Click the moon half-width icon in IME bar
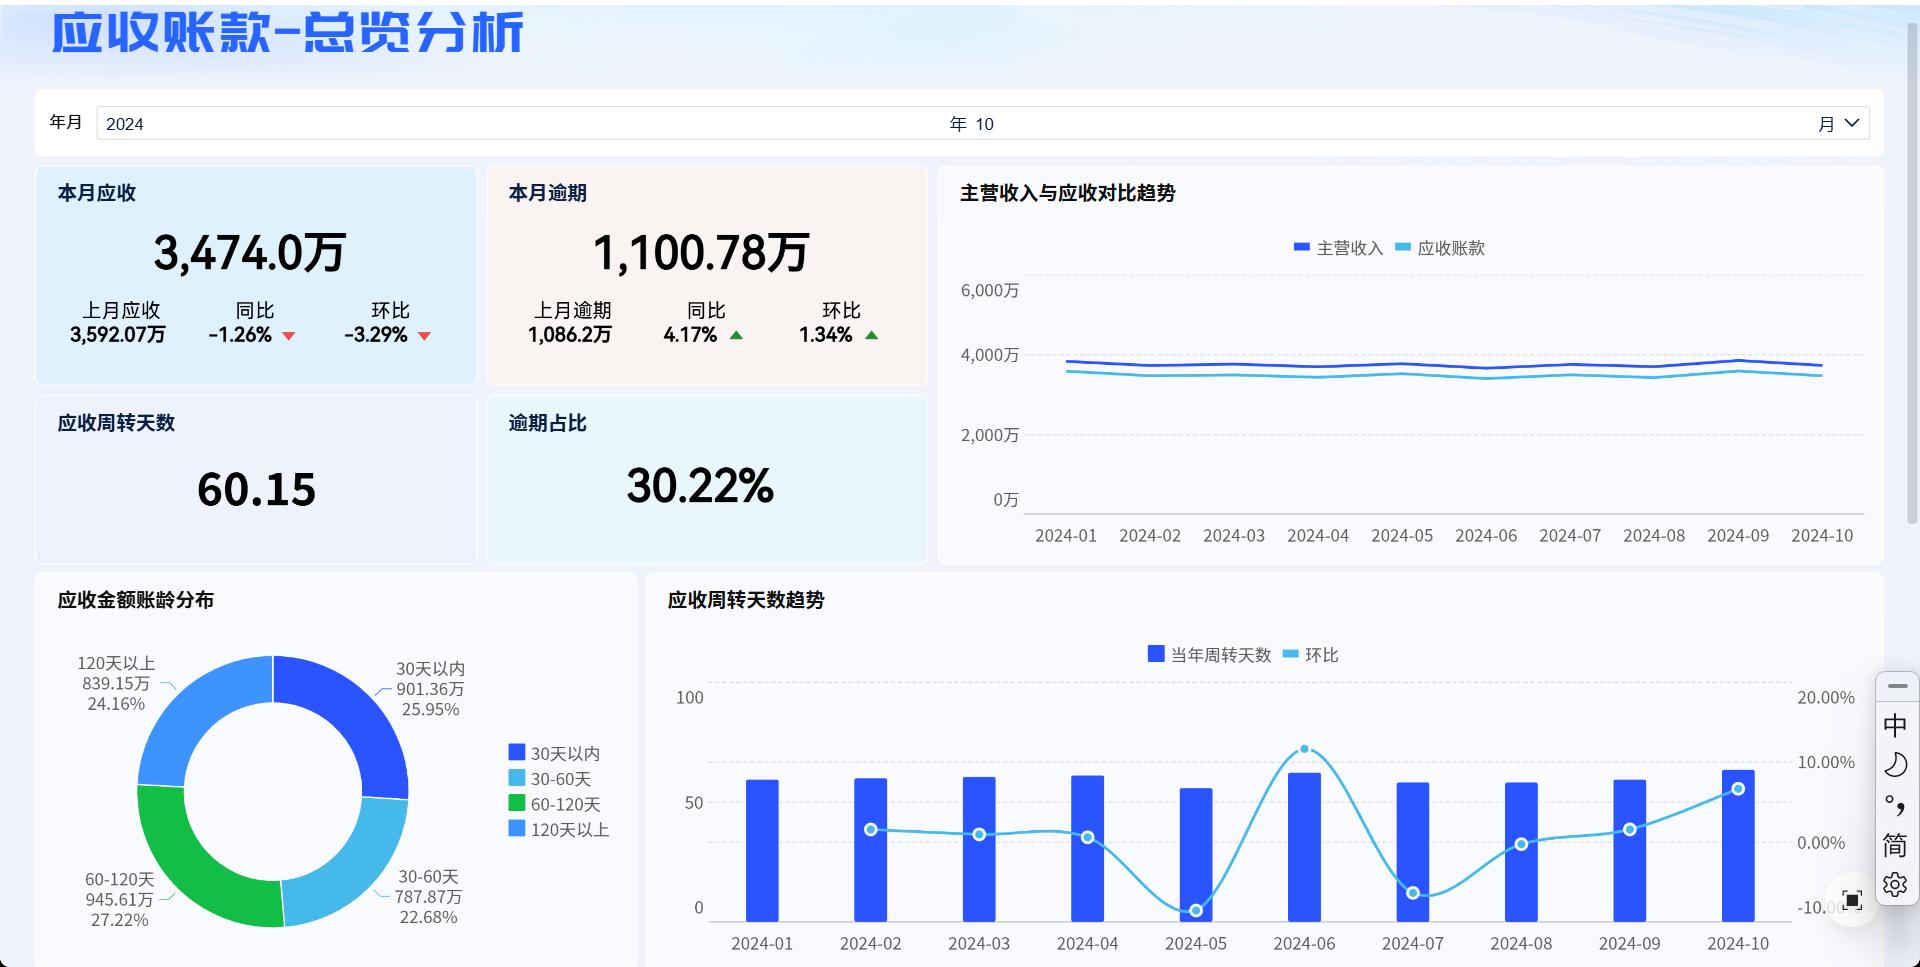1920x967 pixels. tap(1895, 765)
